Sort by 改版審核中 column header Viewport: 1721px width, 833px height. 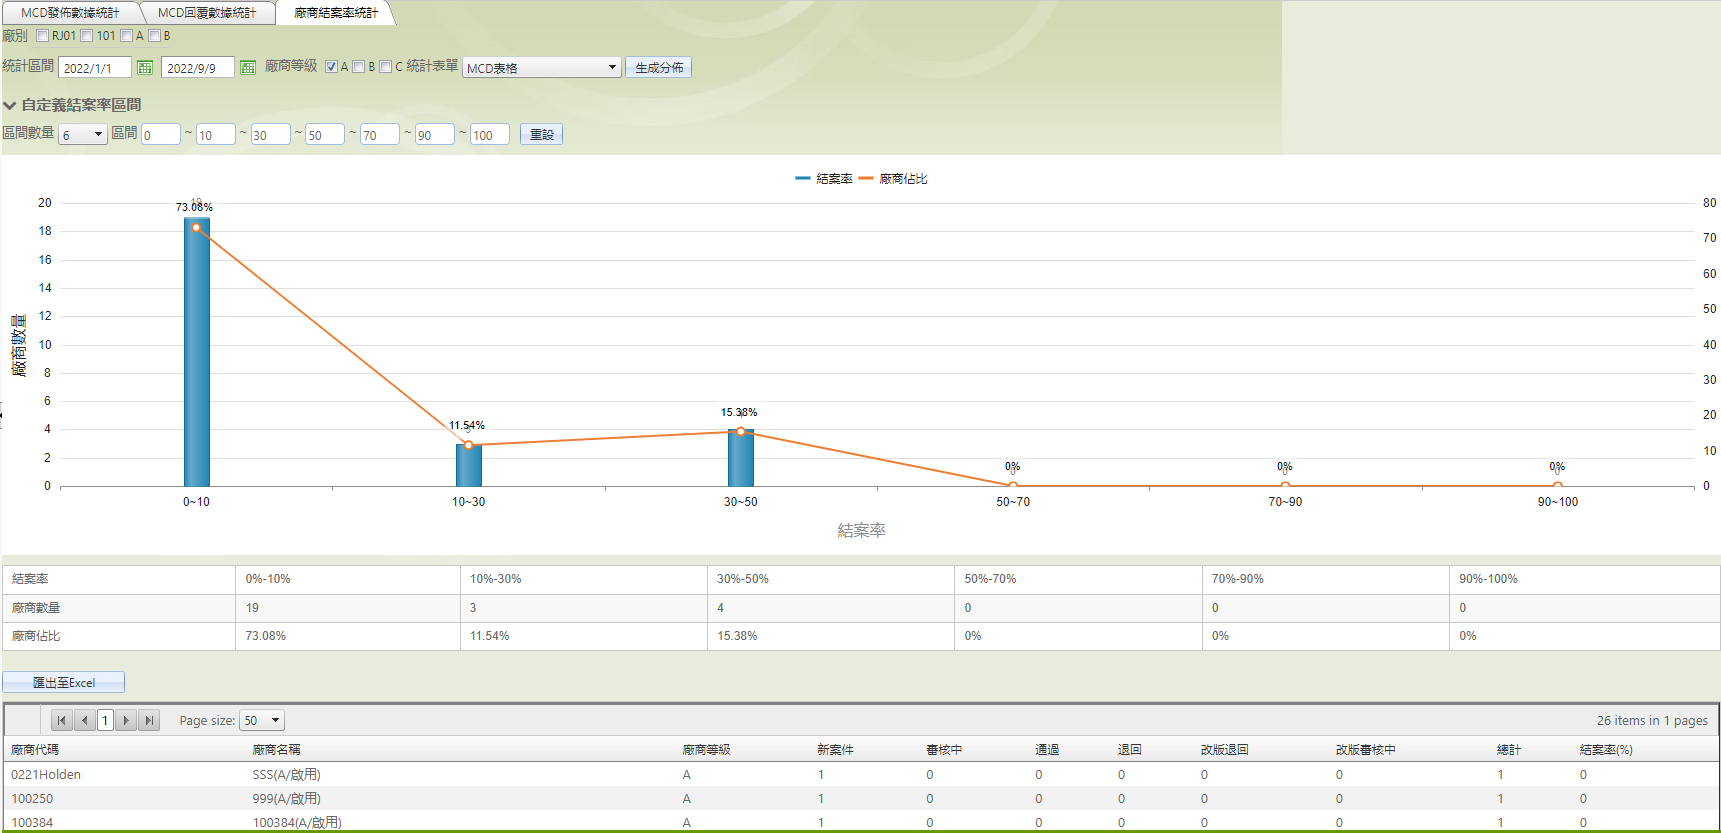[x=1366, y=749]
